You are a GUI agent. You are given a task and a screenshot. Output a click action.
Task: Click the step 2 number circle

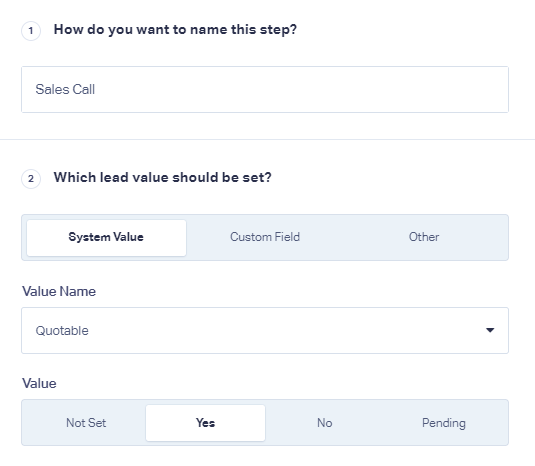tap(31, 179)
